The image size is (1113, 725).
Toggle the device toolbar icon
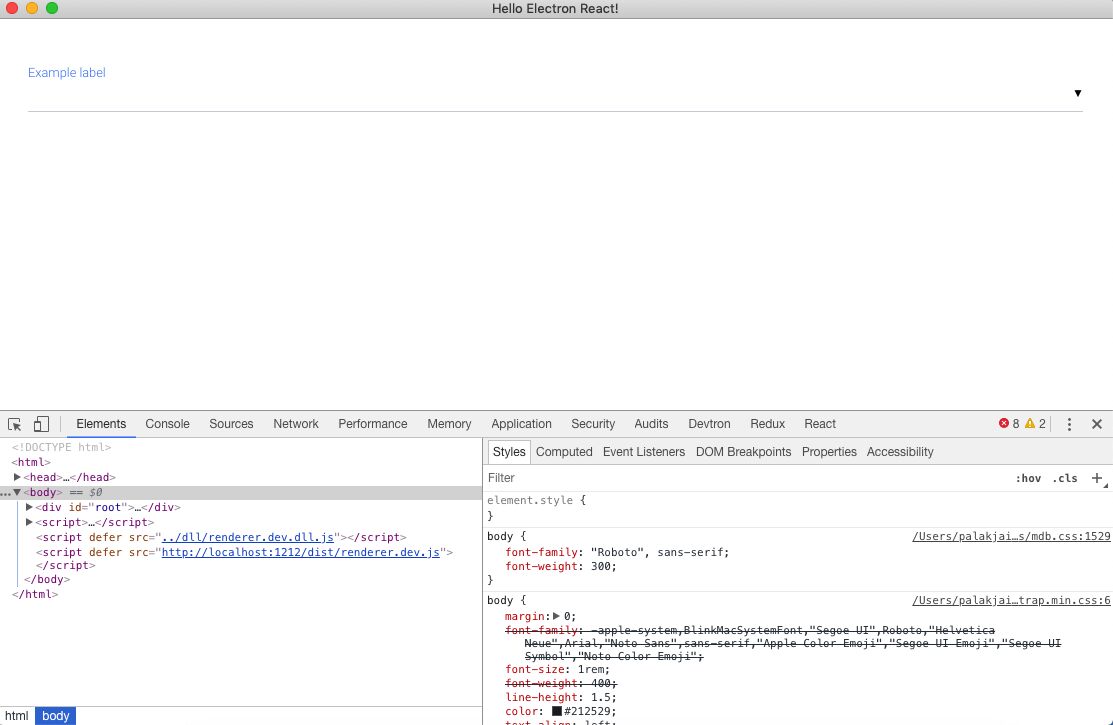click(41, 424)
